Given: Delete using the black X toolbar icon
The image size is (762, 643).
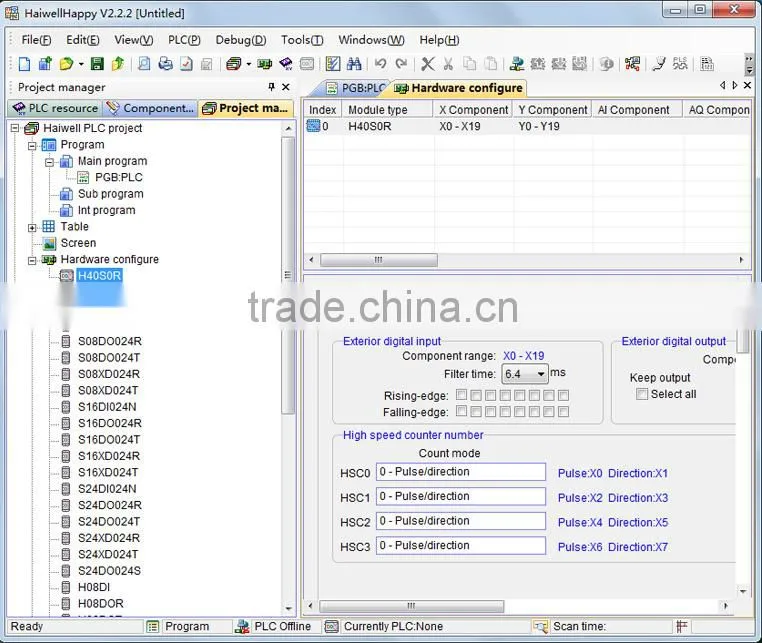Looking at the screenshot, I should tap(428, 64).
